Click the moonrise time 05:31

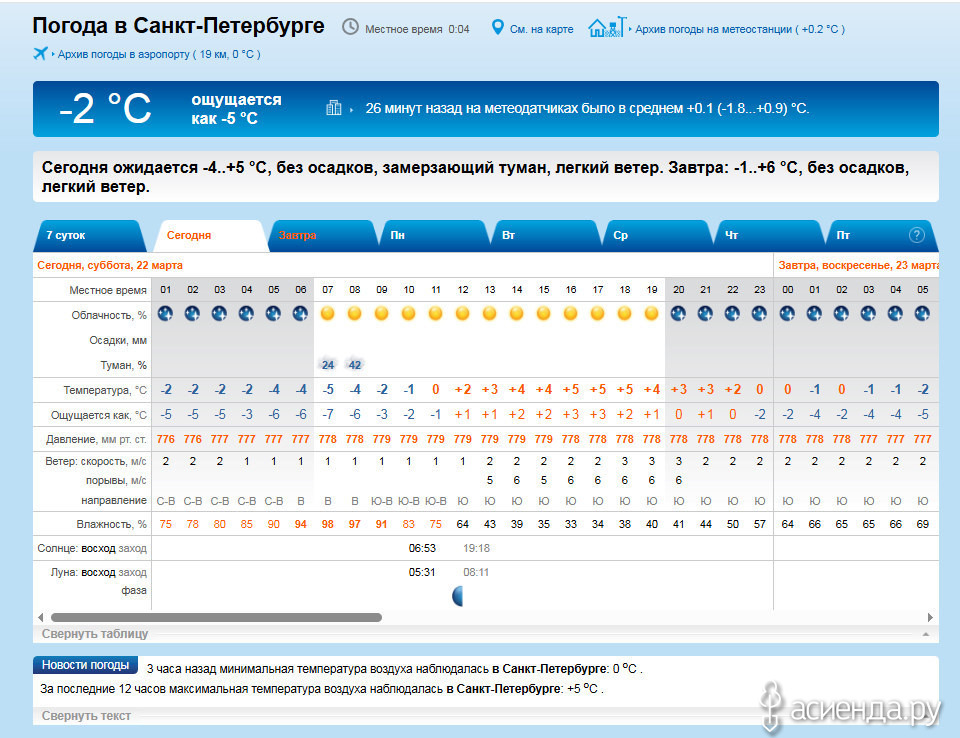coord(422,572)
